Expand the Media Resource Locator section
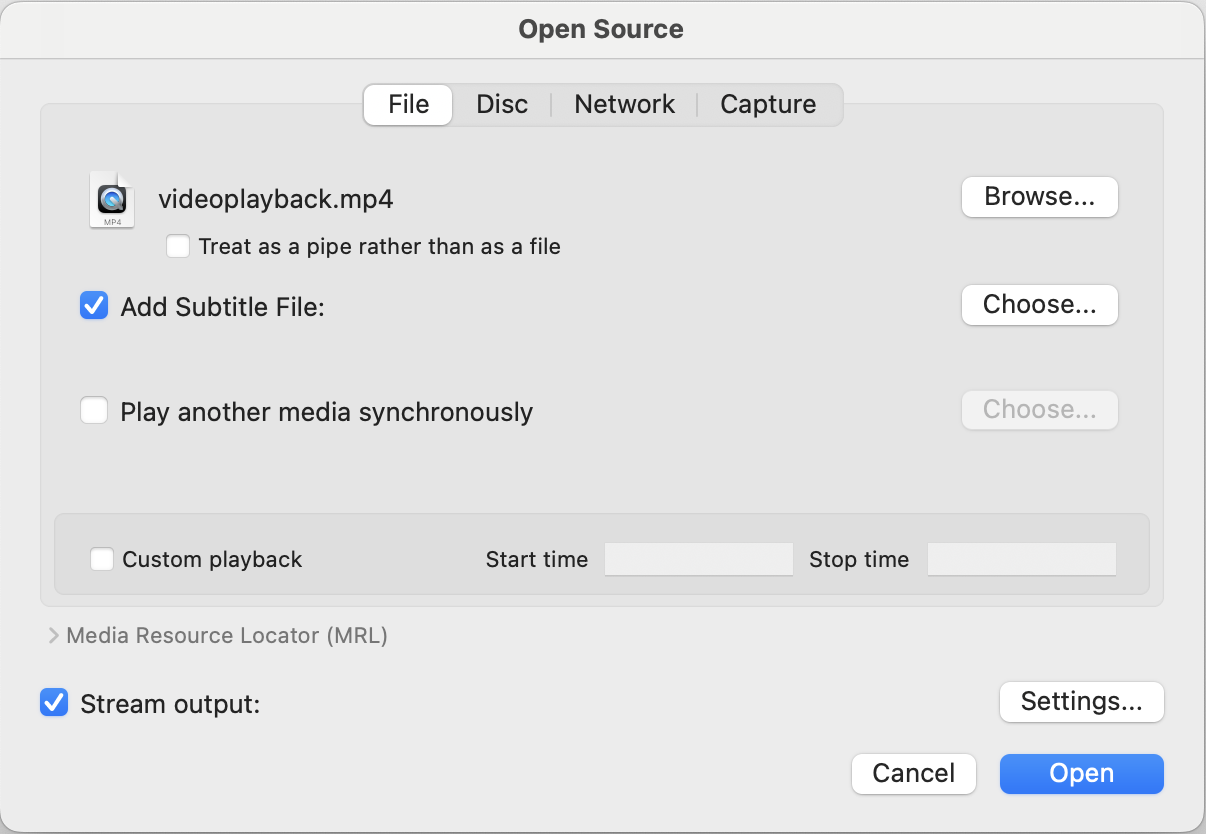1206x834 pixels. [51, 635]
